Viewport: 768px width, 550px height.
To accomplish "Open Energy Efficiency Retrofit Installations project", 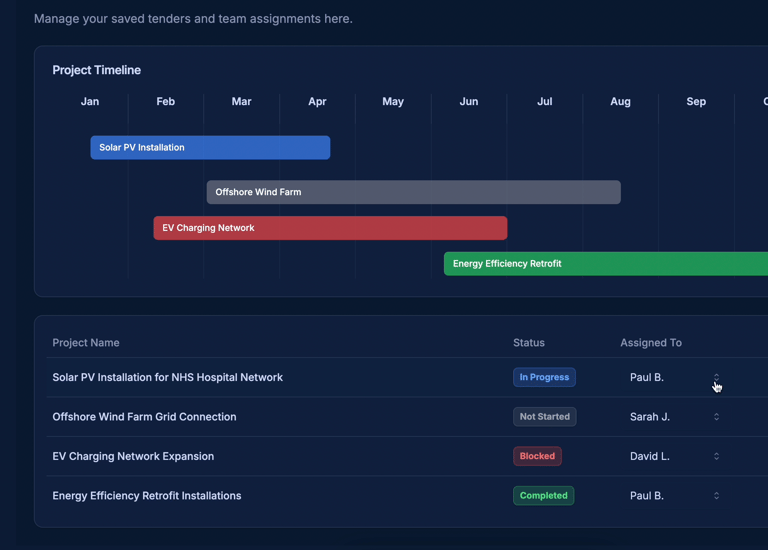I will (x=147, y=496).
